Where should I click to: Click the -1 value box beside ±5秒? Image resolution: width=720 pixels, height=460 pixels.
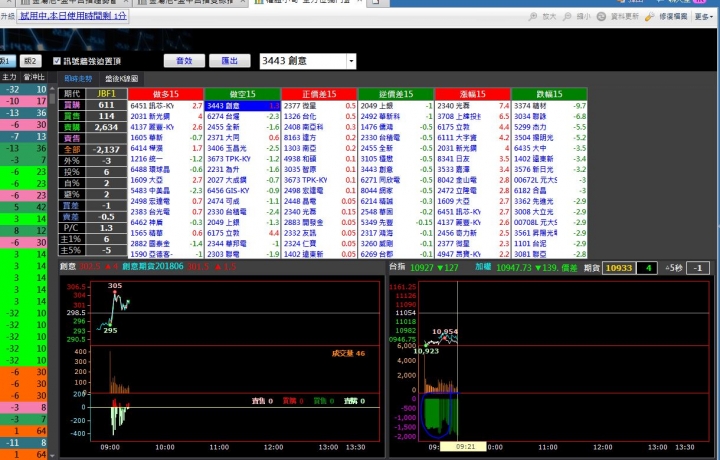click(x=698, y=268)
